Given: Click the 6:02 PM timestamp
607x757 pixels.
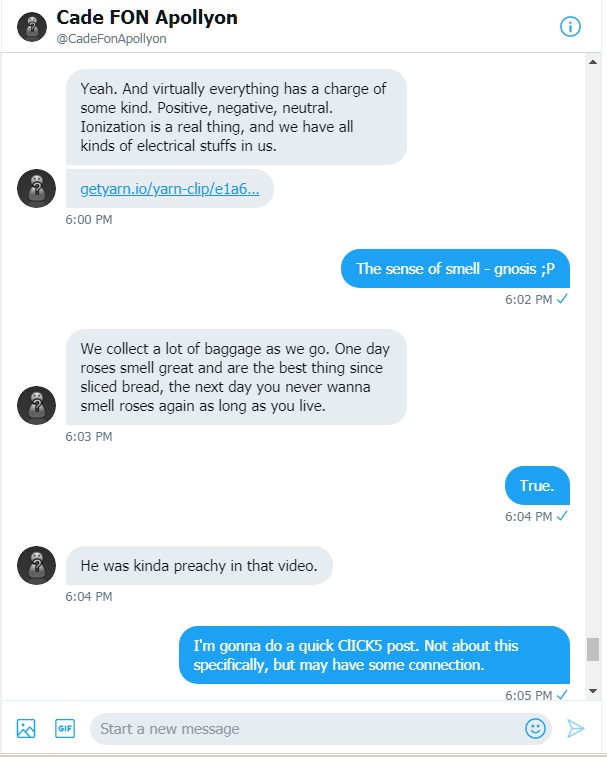Looking at the screenshot, I should (x=528, y=299).
